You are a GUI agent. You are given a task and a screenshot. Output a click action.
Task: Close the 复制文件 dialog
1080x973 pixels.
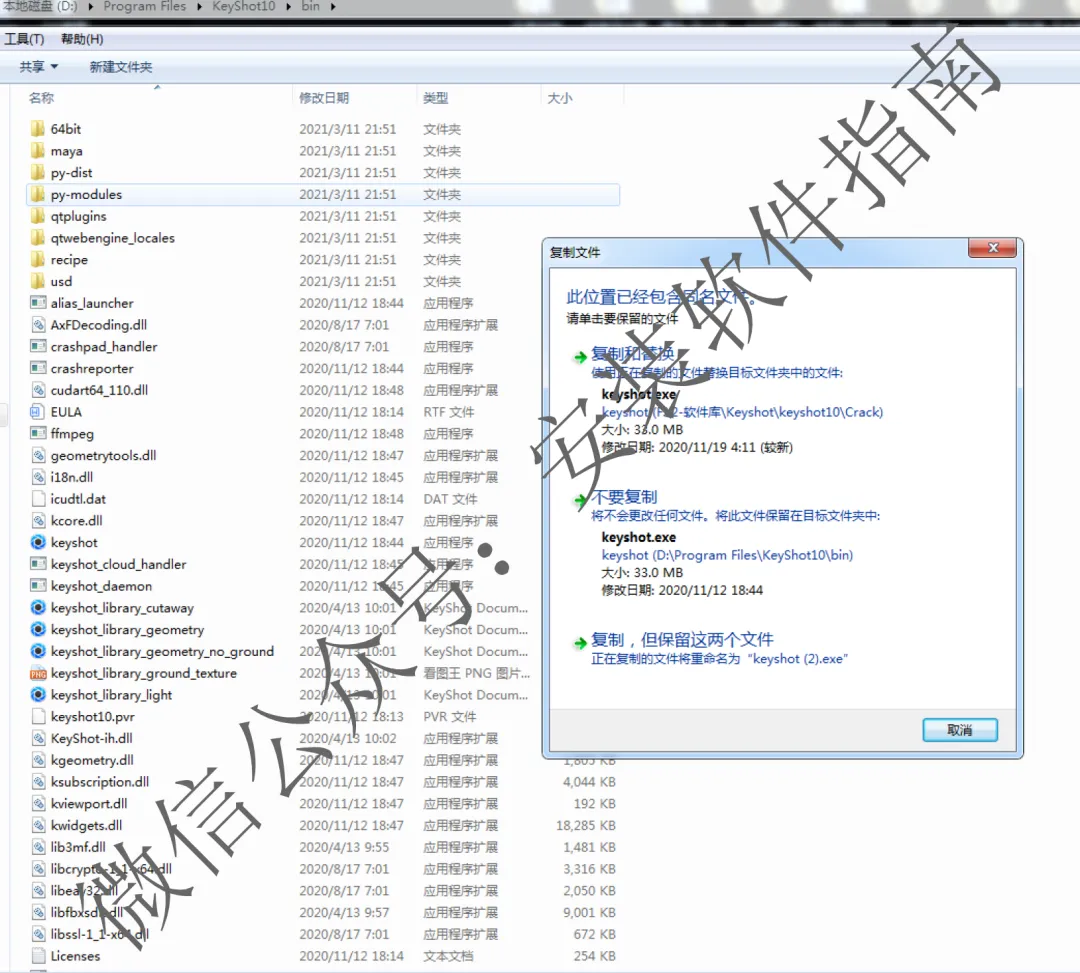pyautogui.click(x=993, y=248)
